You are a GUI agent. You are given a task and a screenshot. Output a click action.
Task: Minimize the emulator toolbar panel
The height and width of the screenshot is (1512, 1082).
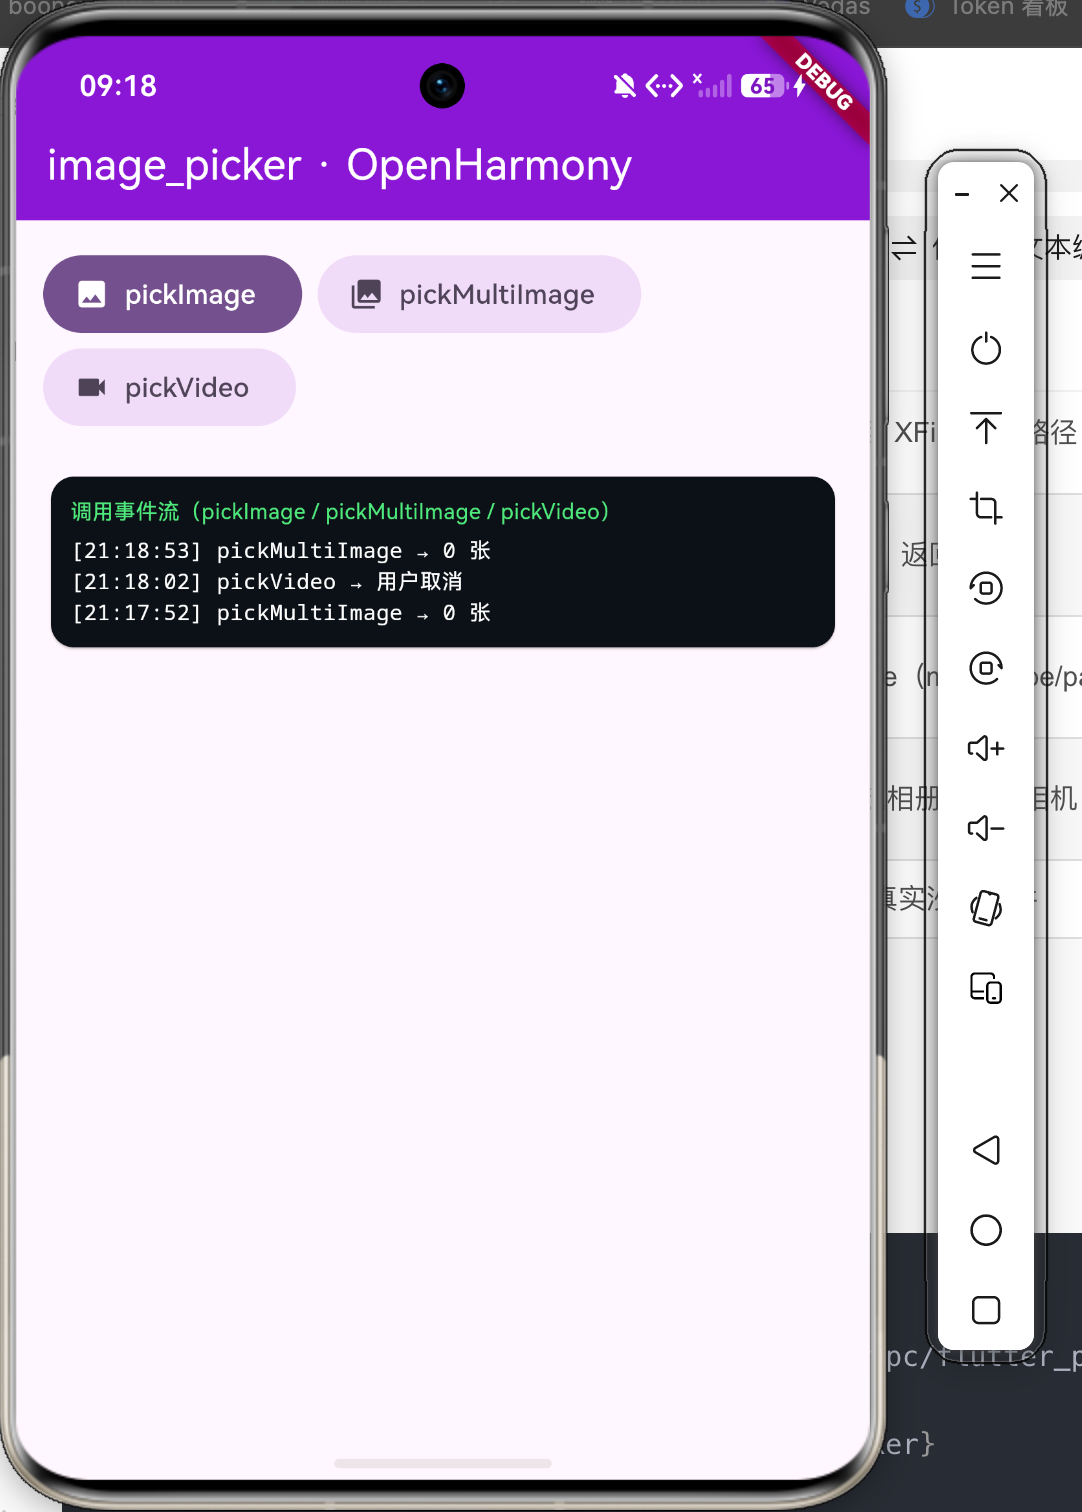click(x=962, y=194)
